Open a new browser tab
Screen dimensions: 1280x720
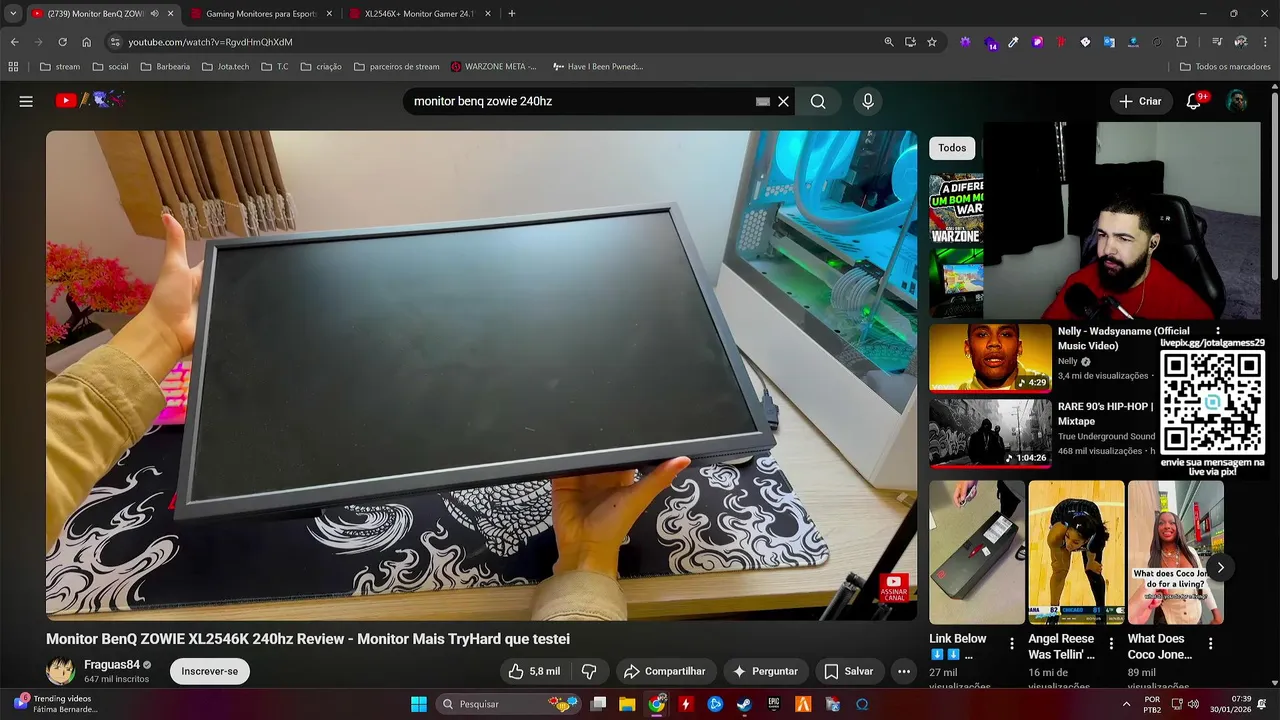coord(512,14)
